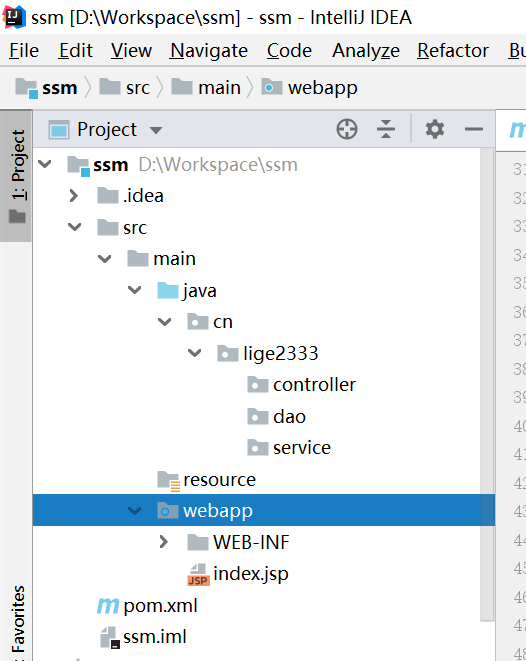This screenshot has height=661, width=526.
Task: Click the JSP file icon for index.jsp
Action: 198,575
